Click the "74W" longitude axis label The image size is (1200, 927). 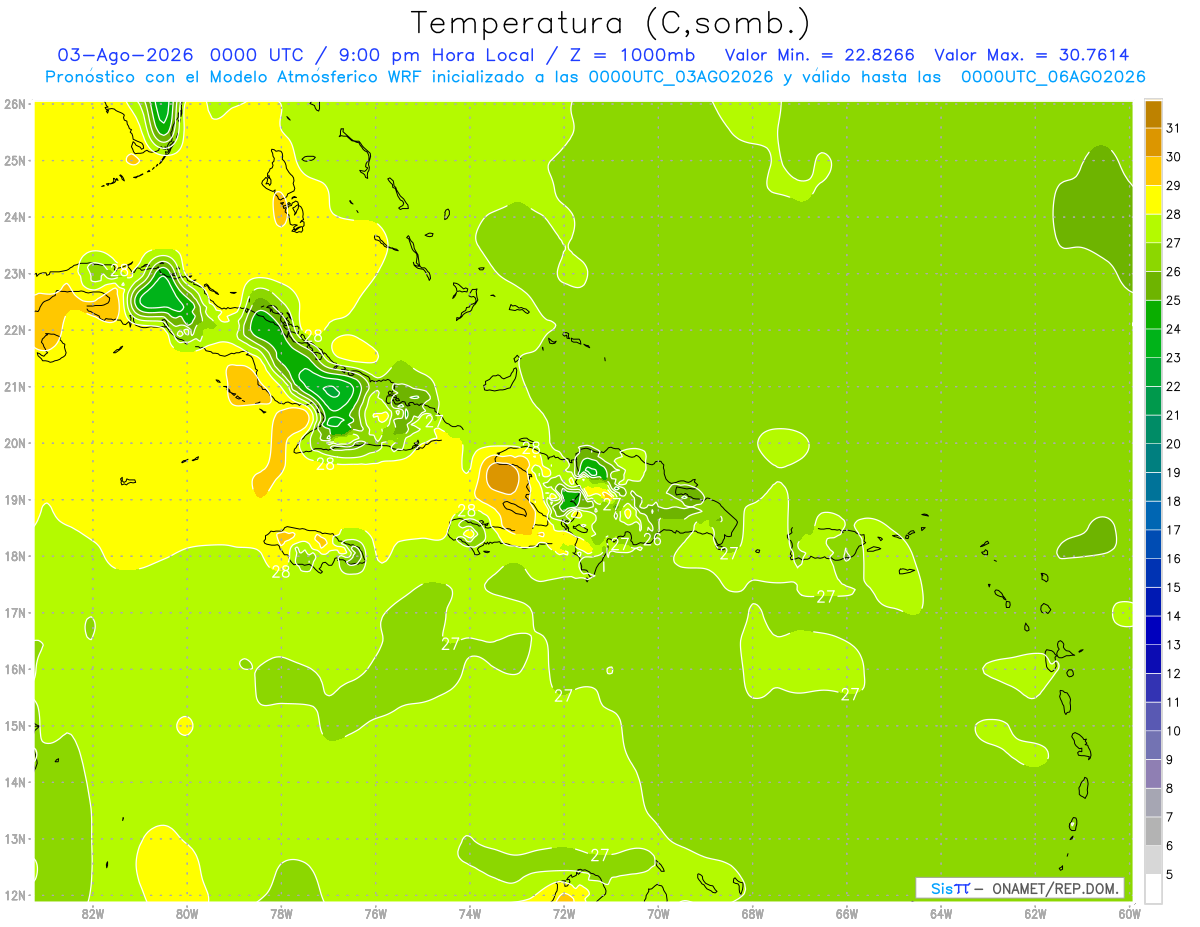tap(470, 913)
